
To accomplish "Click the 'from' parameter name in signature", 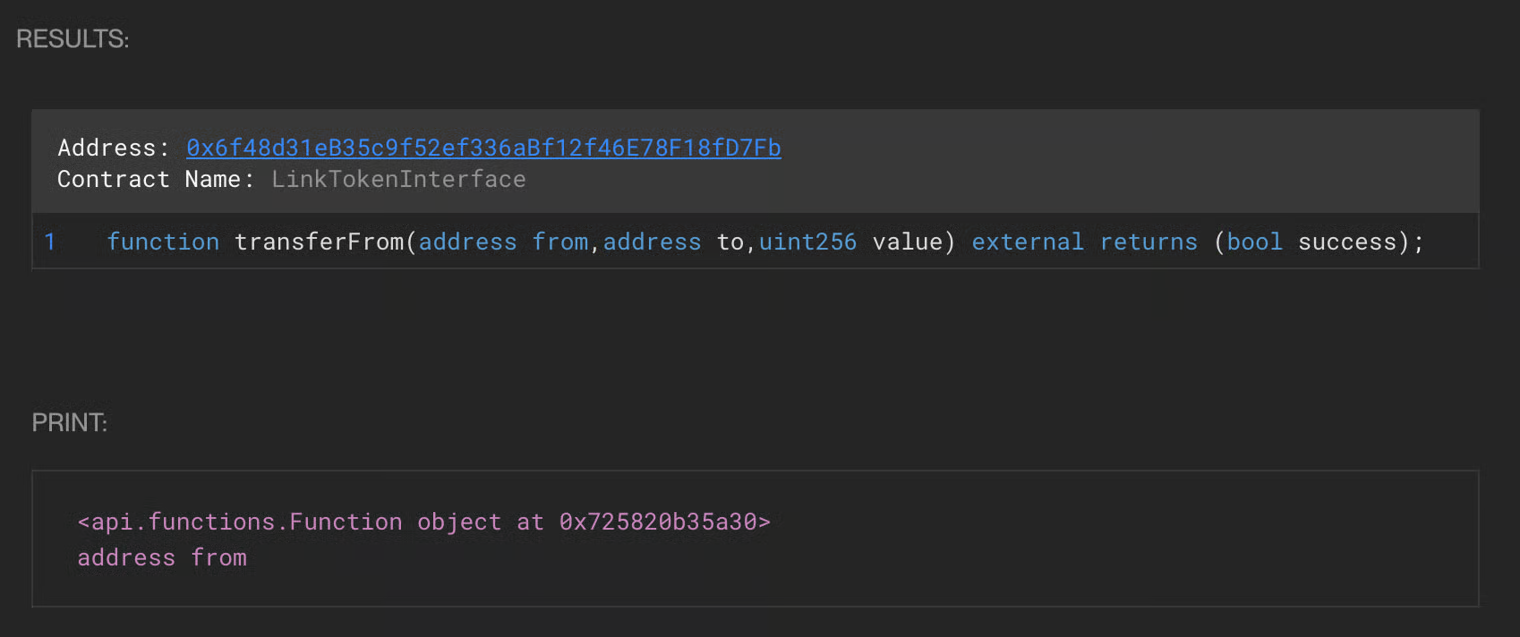I will [560, 242].
